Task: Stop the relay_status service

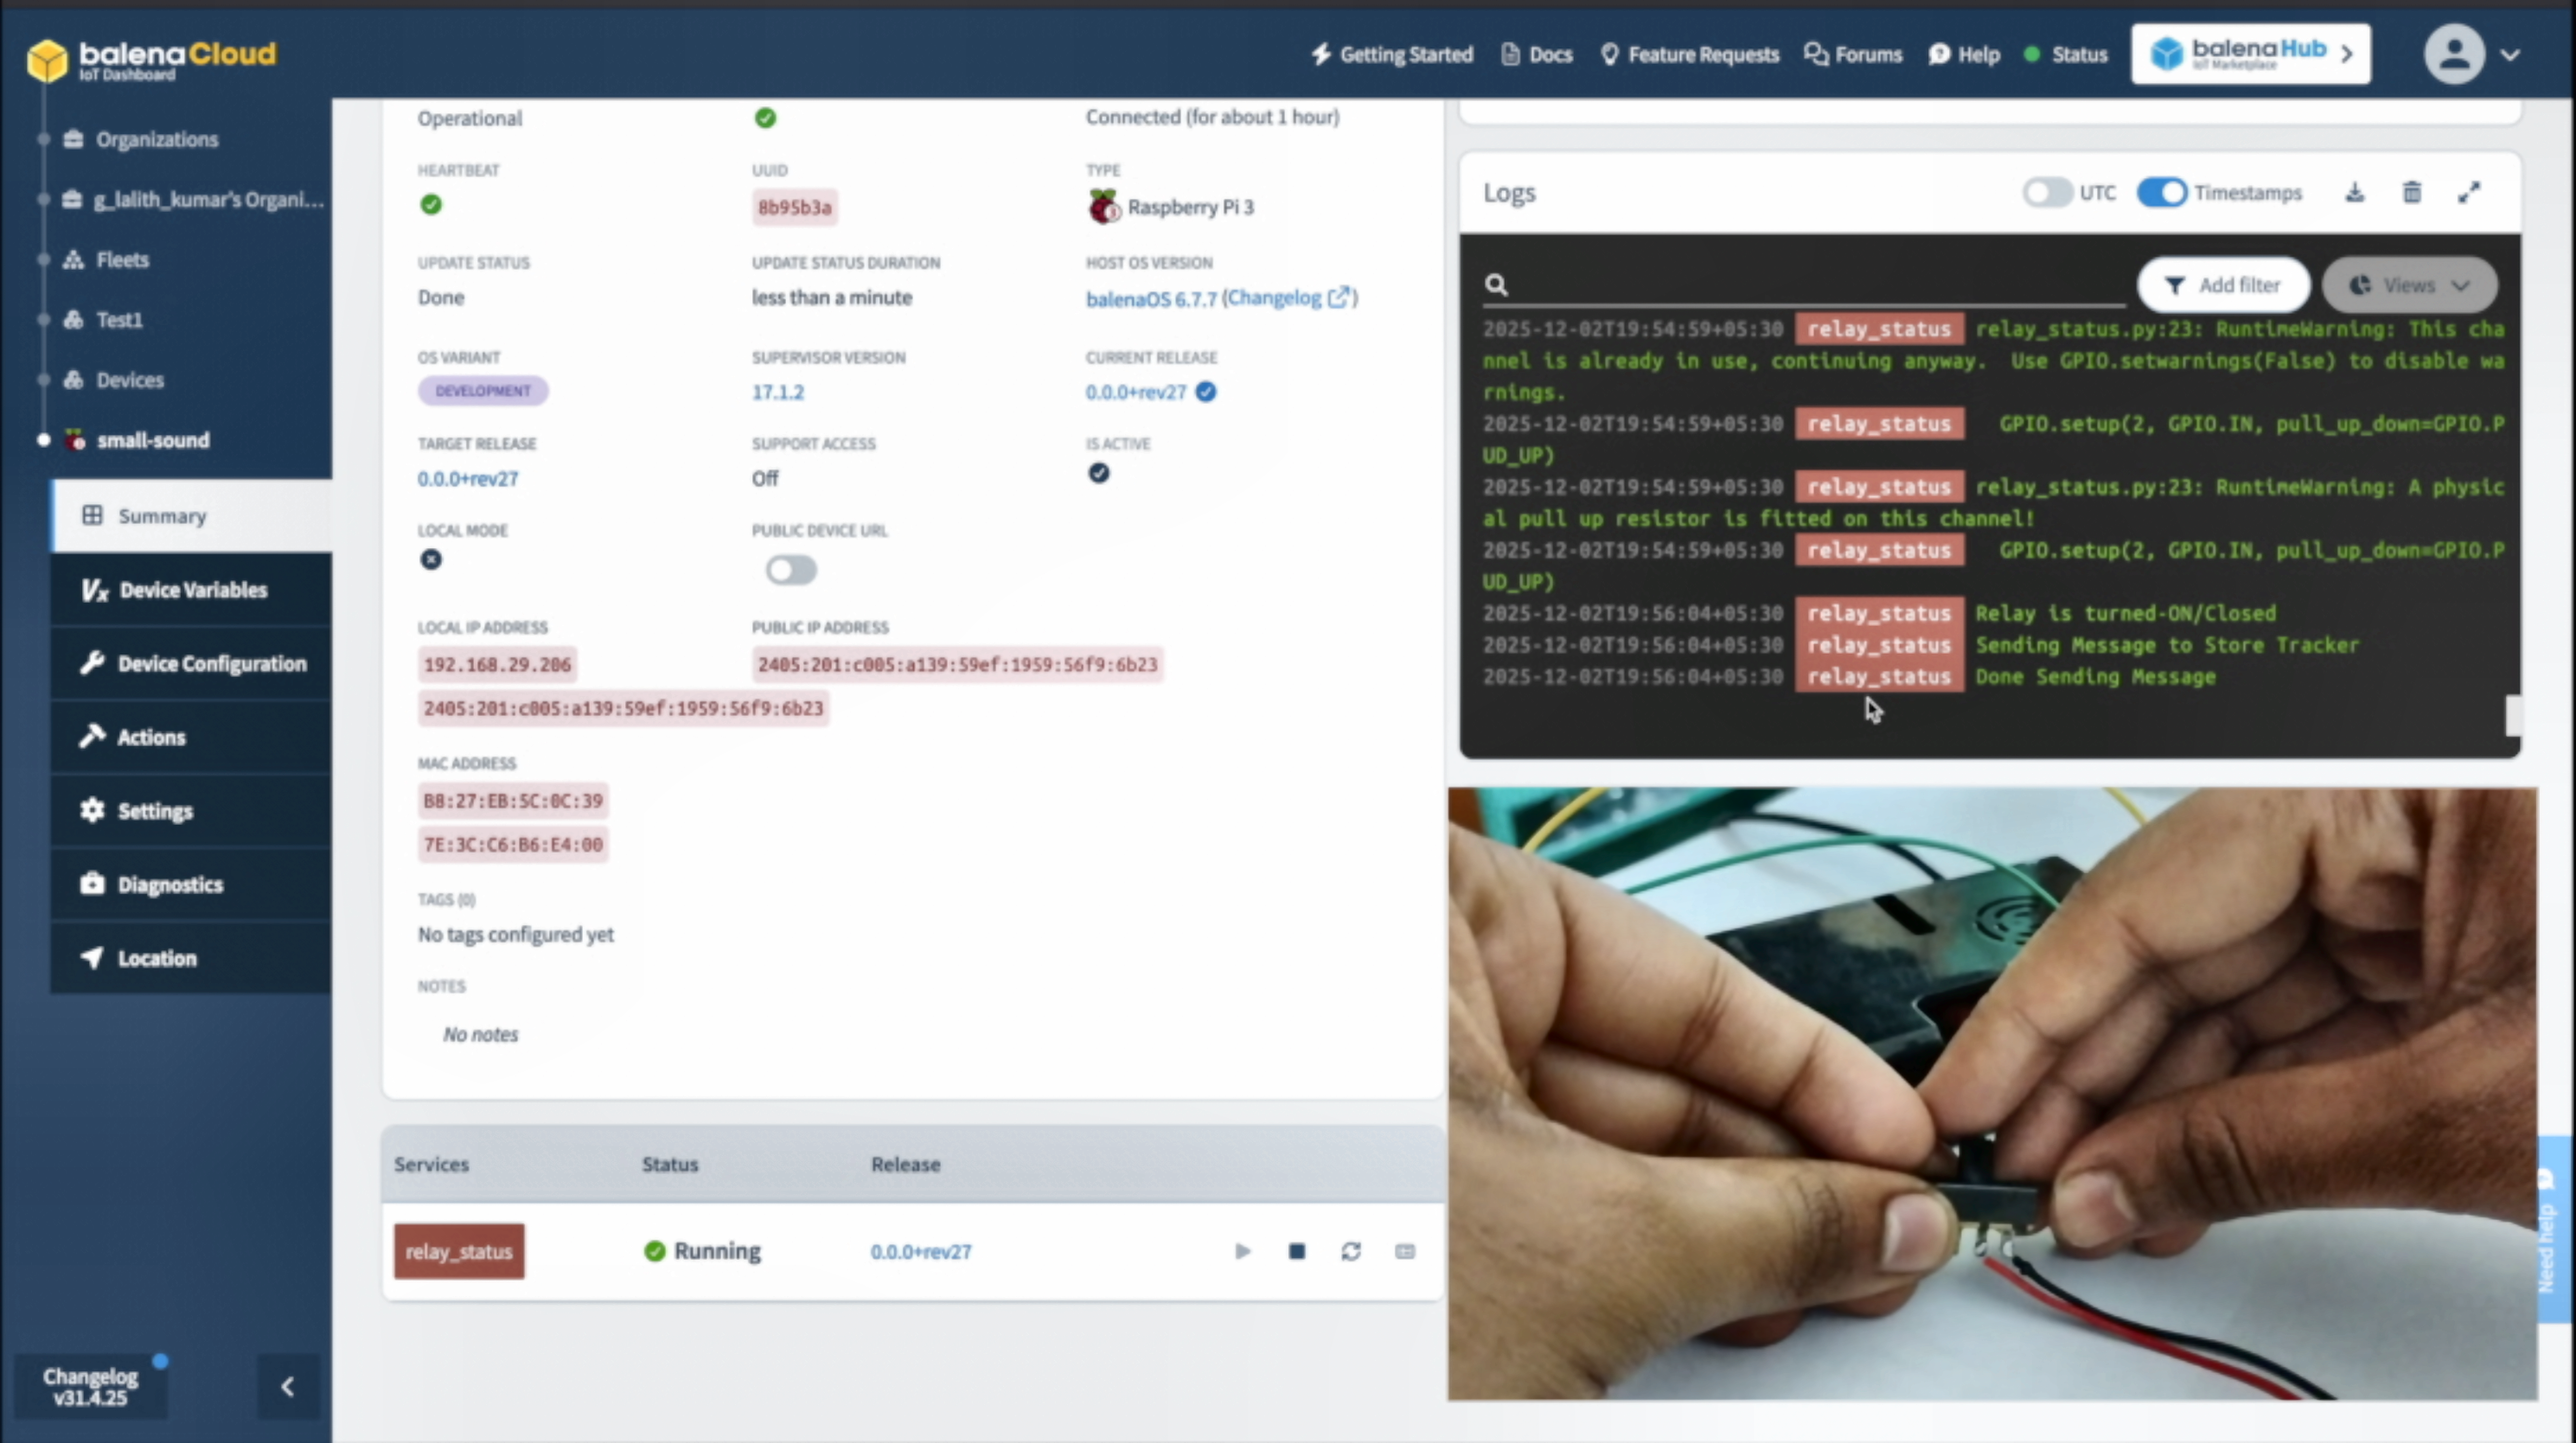Action: (x=1297, y=1251)
